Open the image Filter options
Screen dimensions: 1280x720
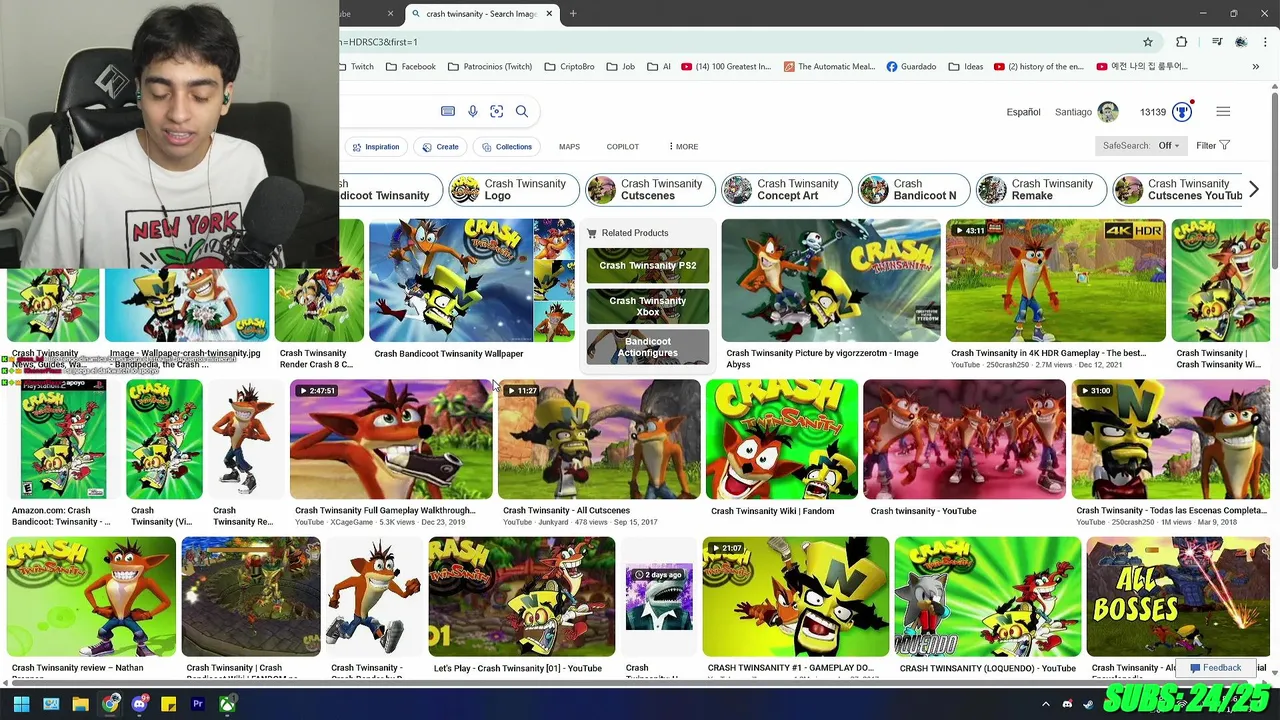(1213, 146)
